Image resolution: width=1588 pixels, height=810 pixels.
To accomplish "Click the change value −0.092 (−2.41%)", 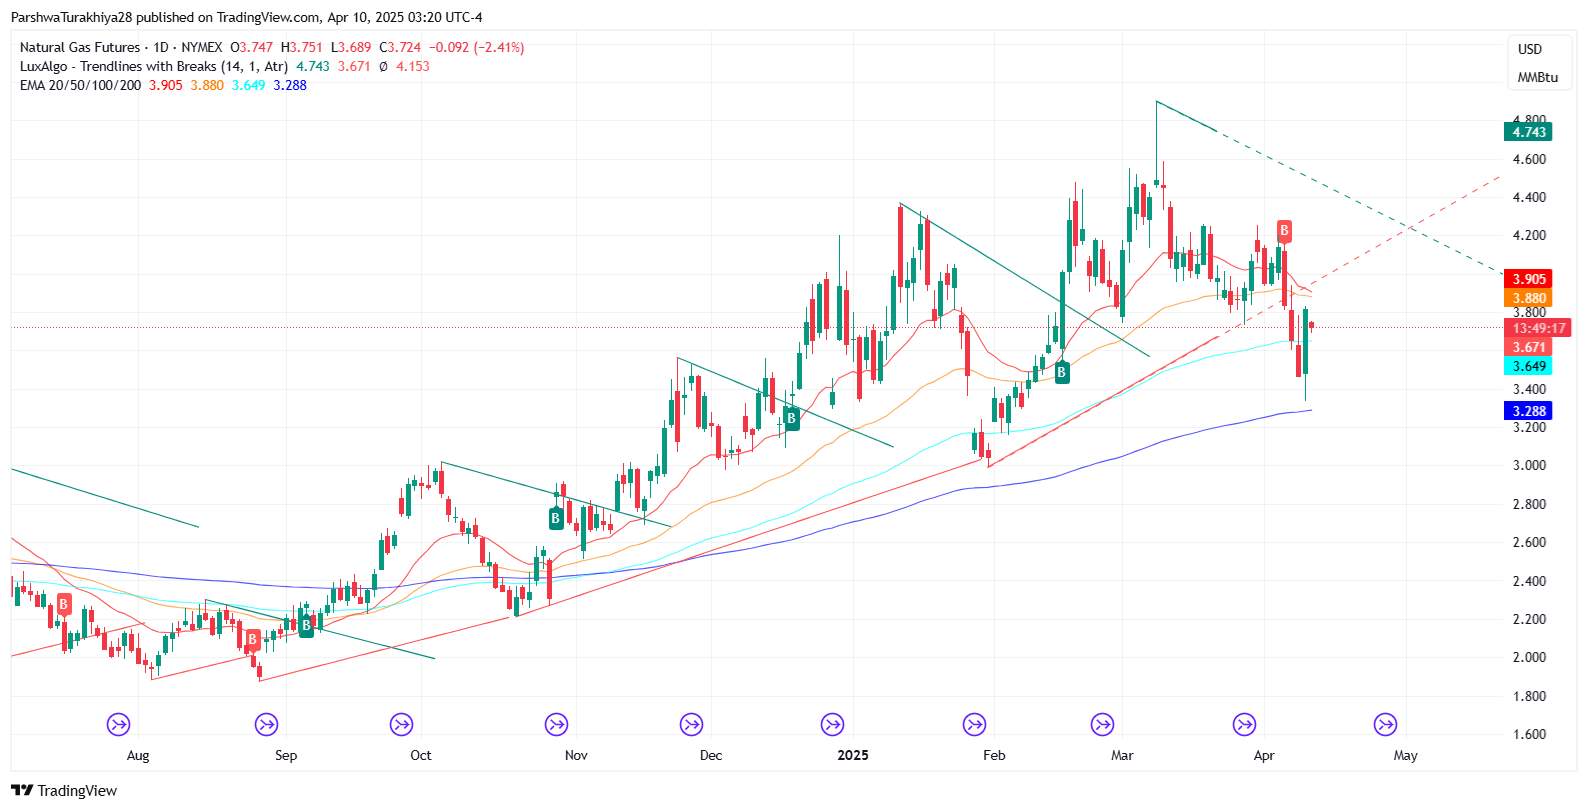I will (477, 47).
